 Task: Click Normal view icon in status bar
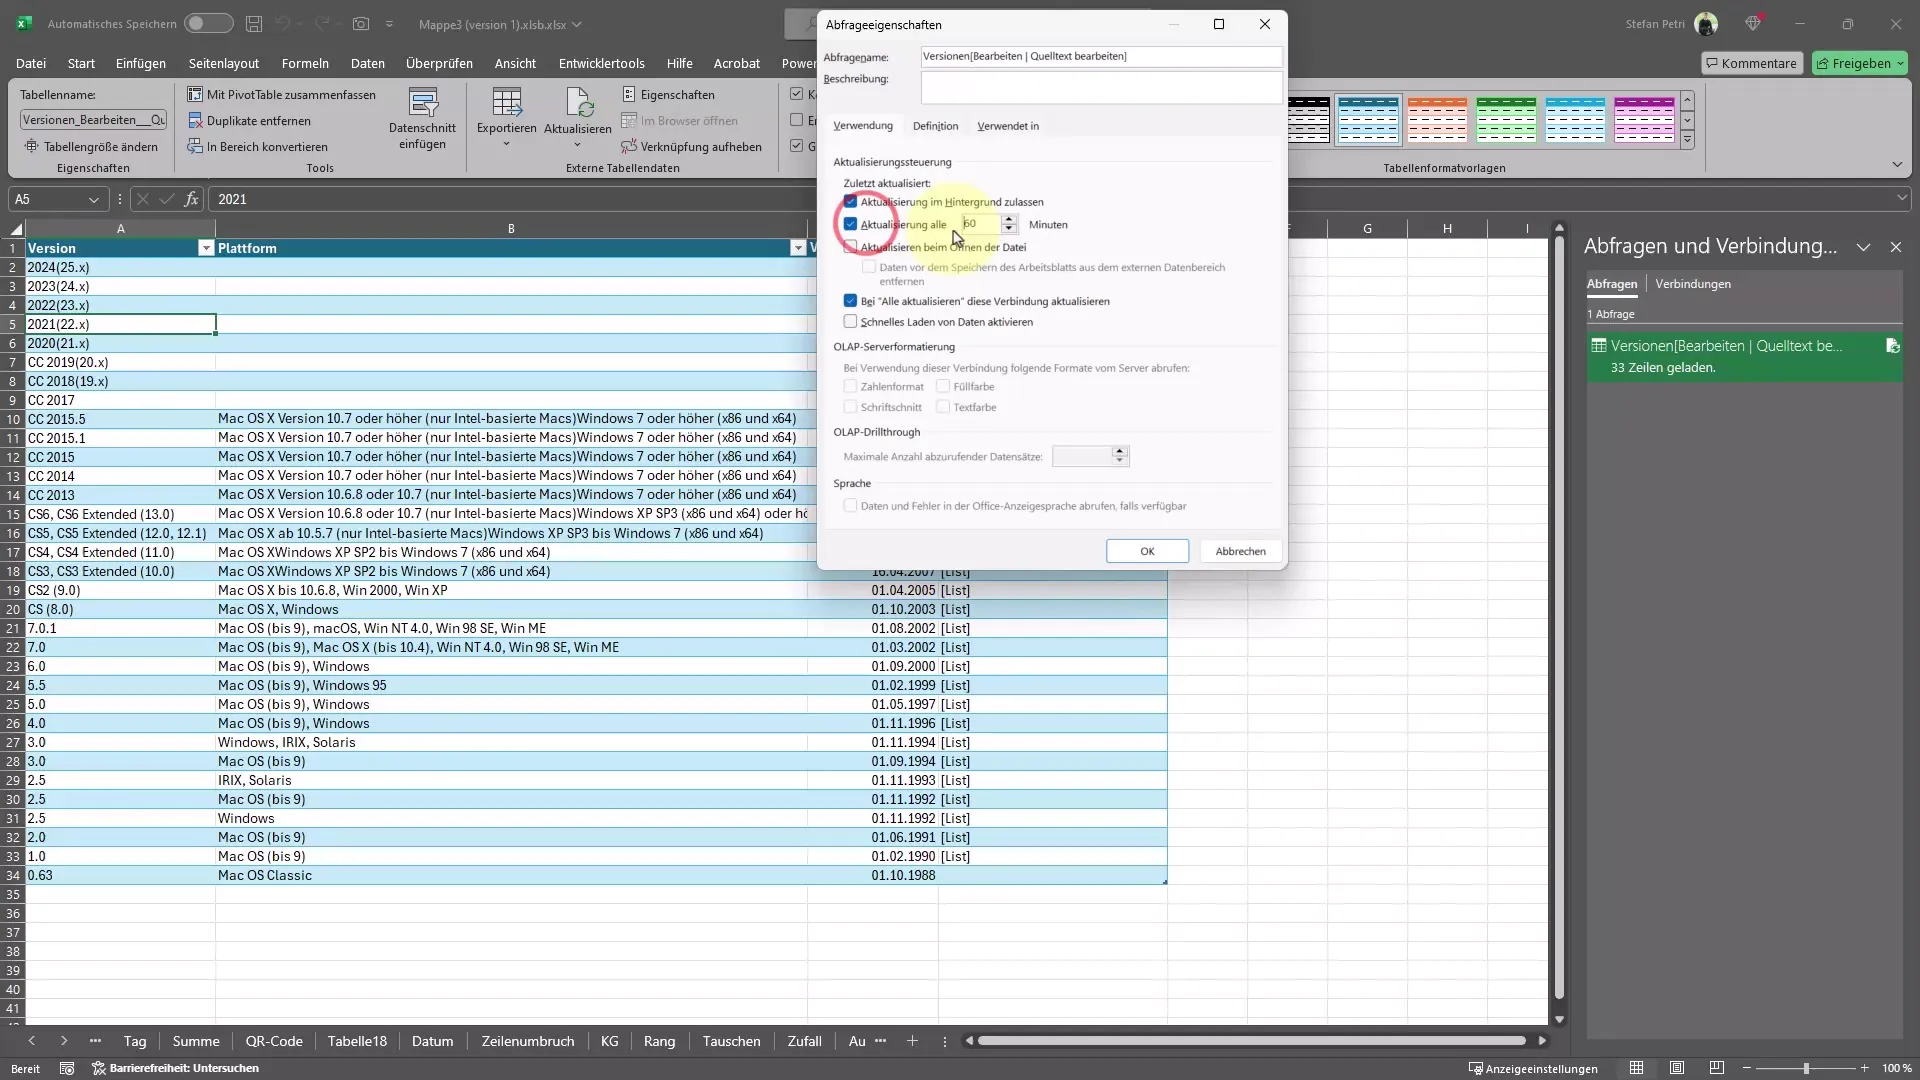(1636, 1068)
